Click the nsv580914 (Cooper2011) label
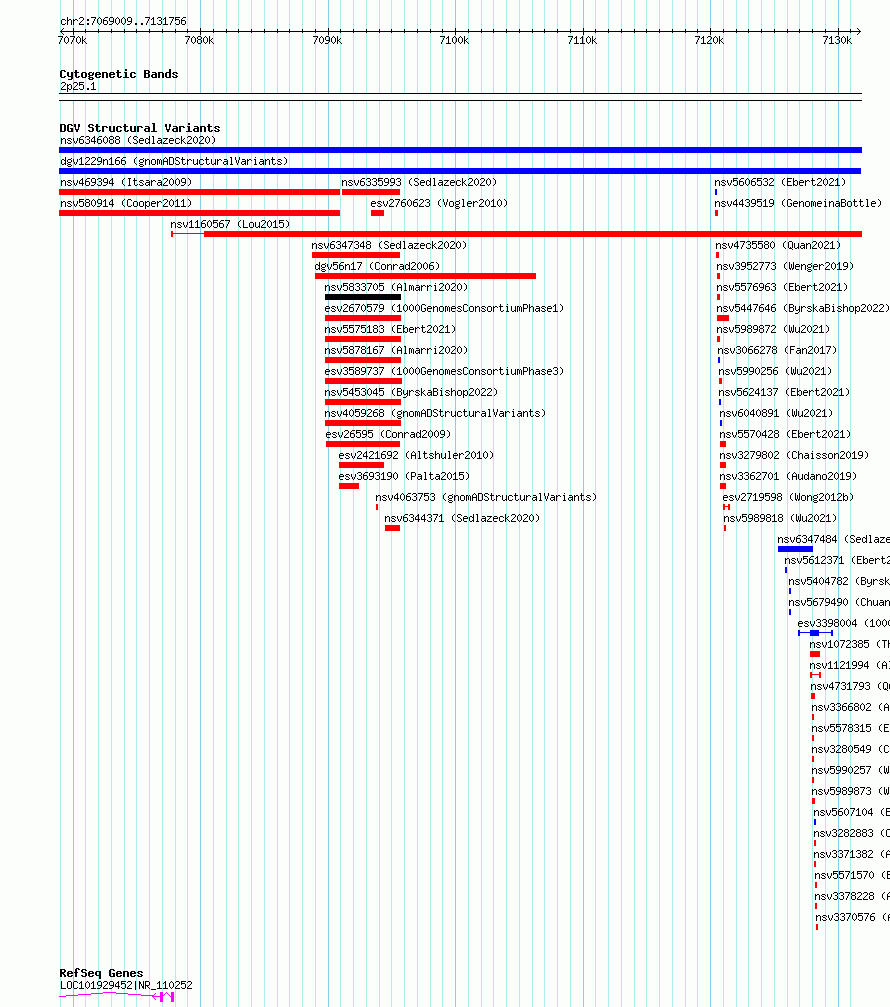Viewport: 890px width, 1007px height. coord(126,204)
